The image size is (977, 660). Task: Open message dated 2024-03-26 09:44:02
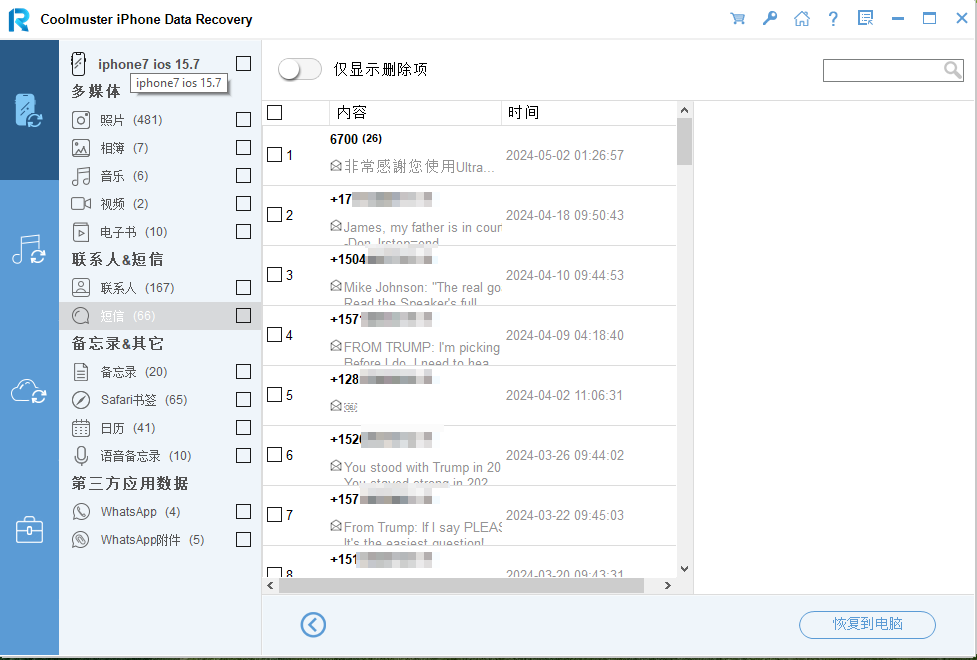tap(469, 456)
